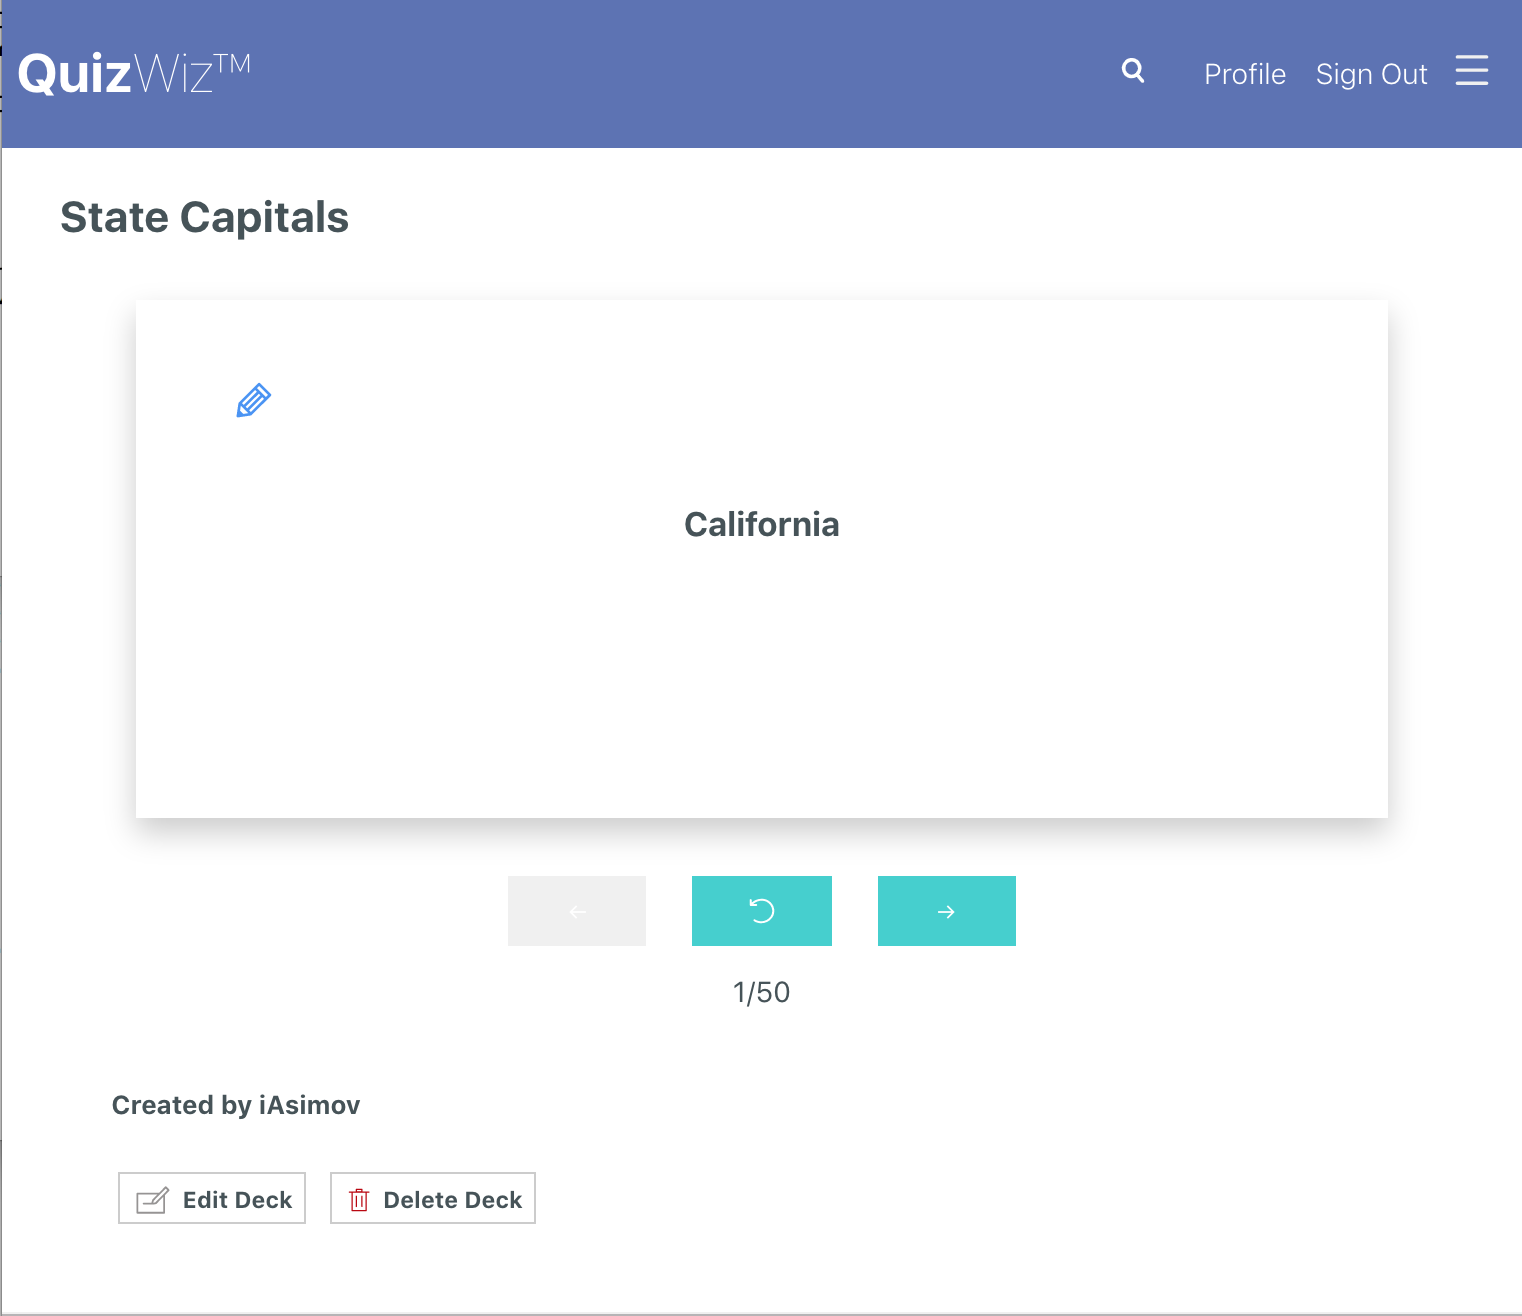The width and height of the screenshot is (1522, 1316).
Task: Open the Profile page
Action: click(x=1244, y=74)
